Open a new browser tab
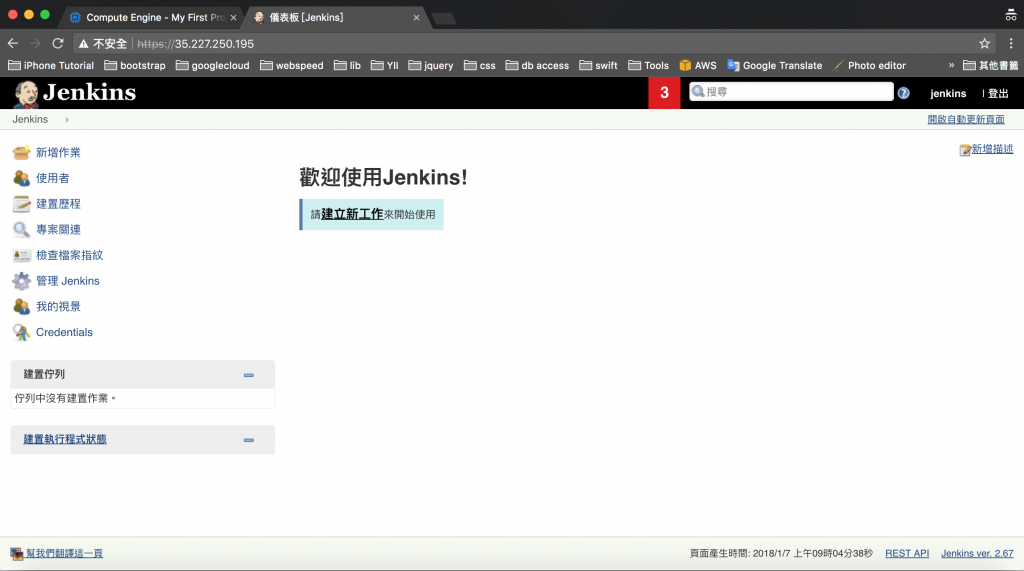Image resolution: width=1024 pixels, height=571 pixels. [x=444, y=18]
